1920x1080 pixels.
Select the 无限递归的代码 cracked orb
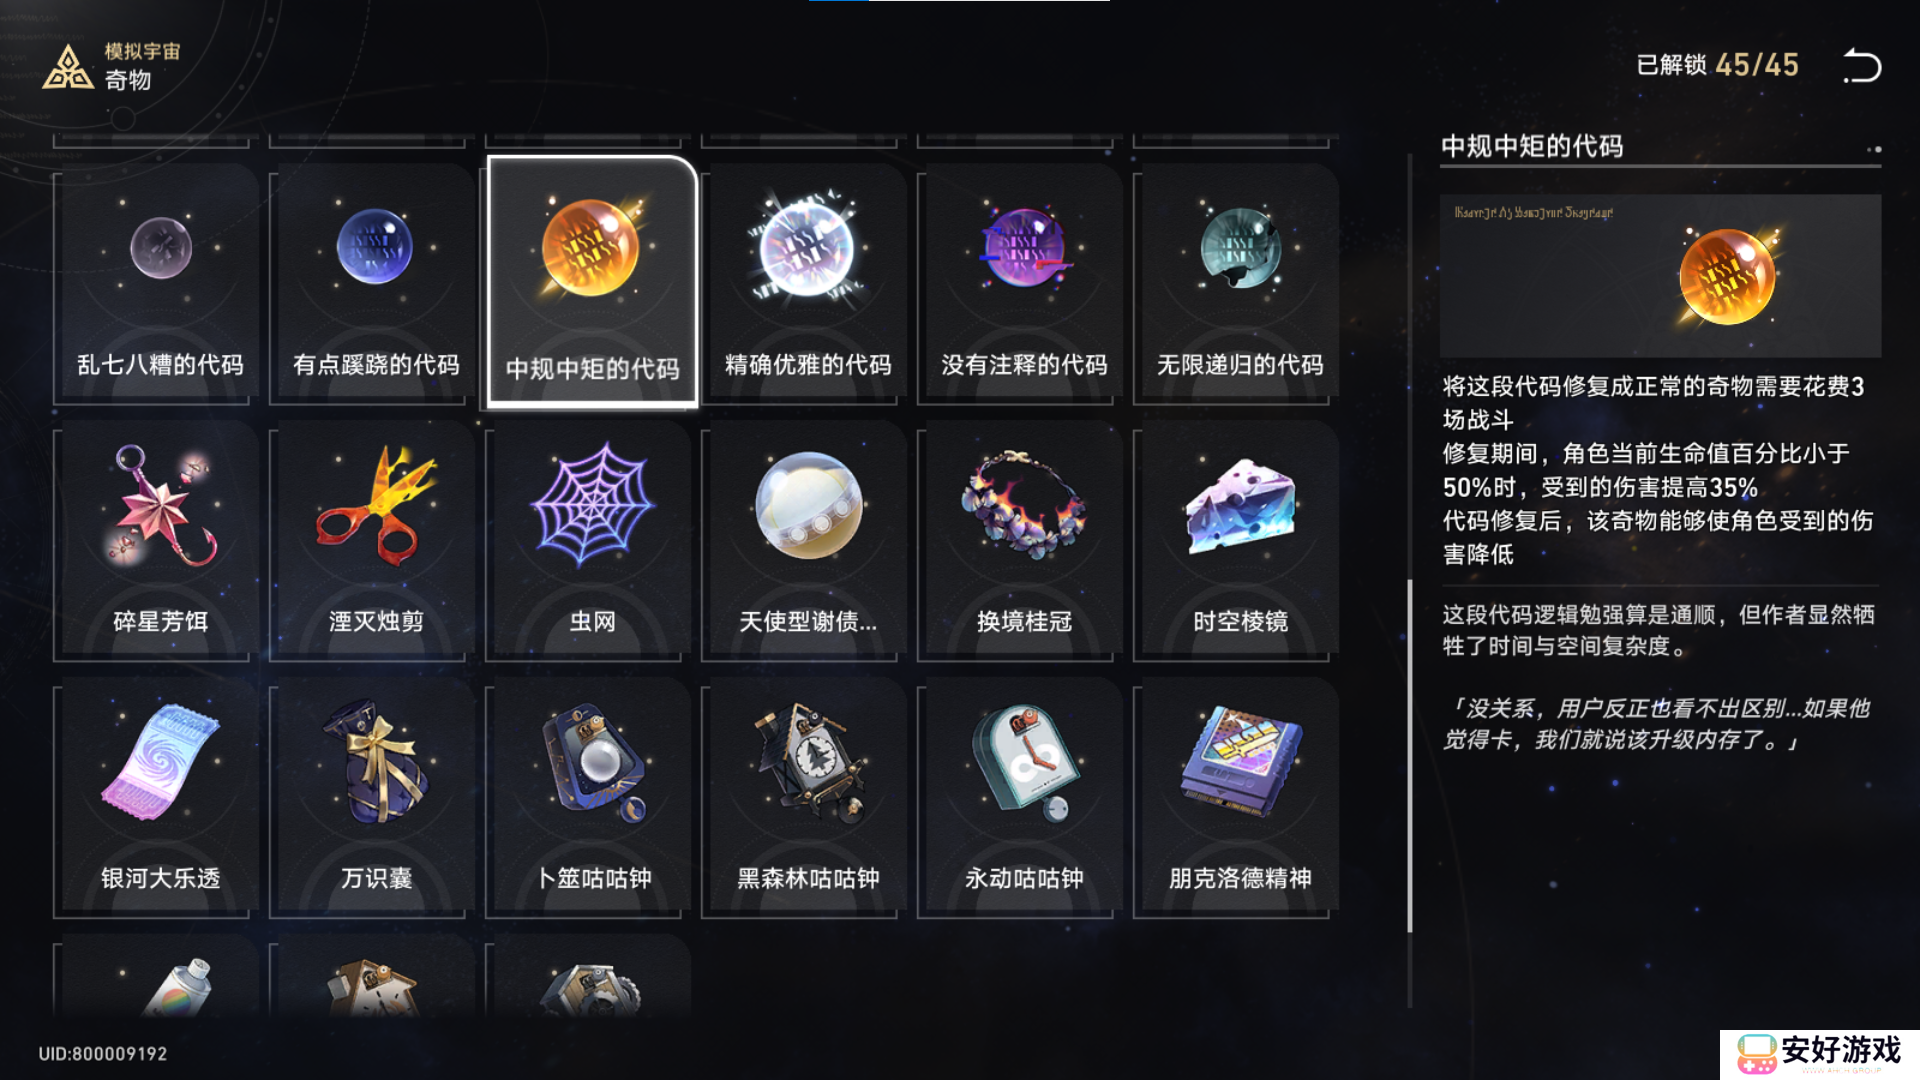click(1240, 284)
